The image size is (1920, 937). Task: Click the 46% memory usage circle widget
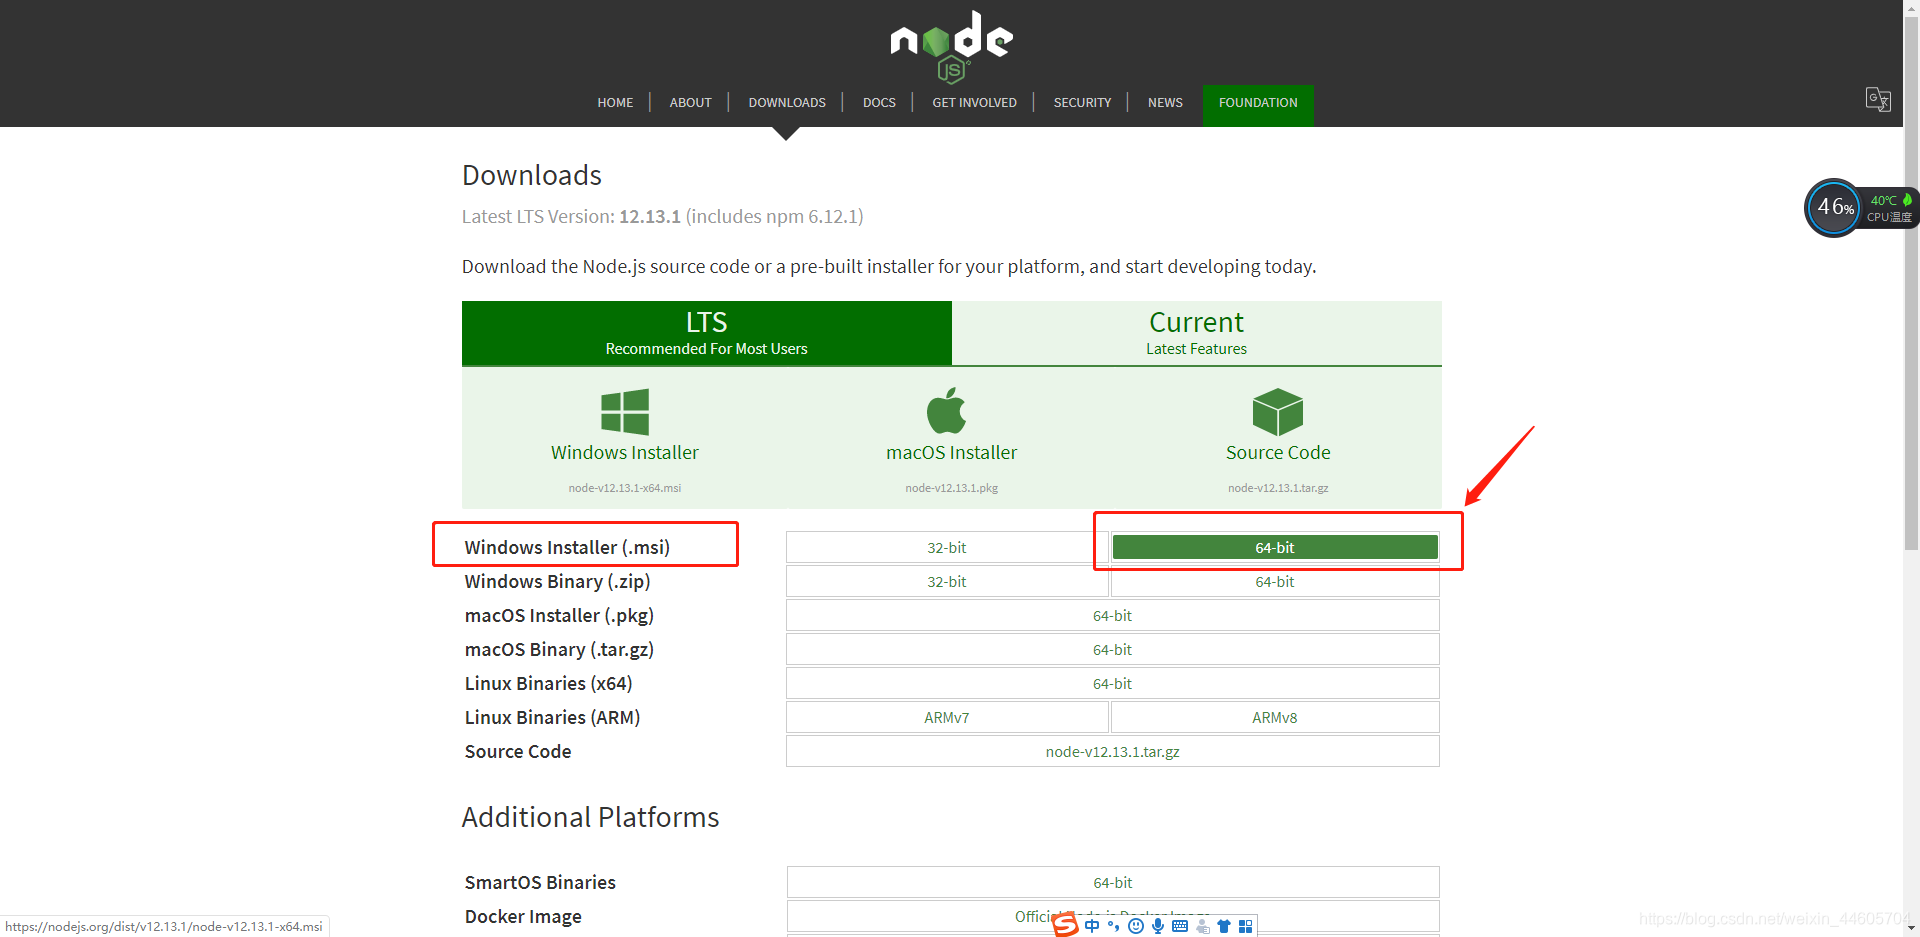1834,208
